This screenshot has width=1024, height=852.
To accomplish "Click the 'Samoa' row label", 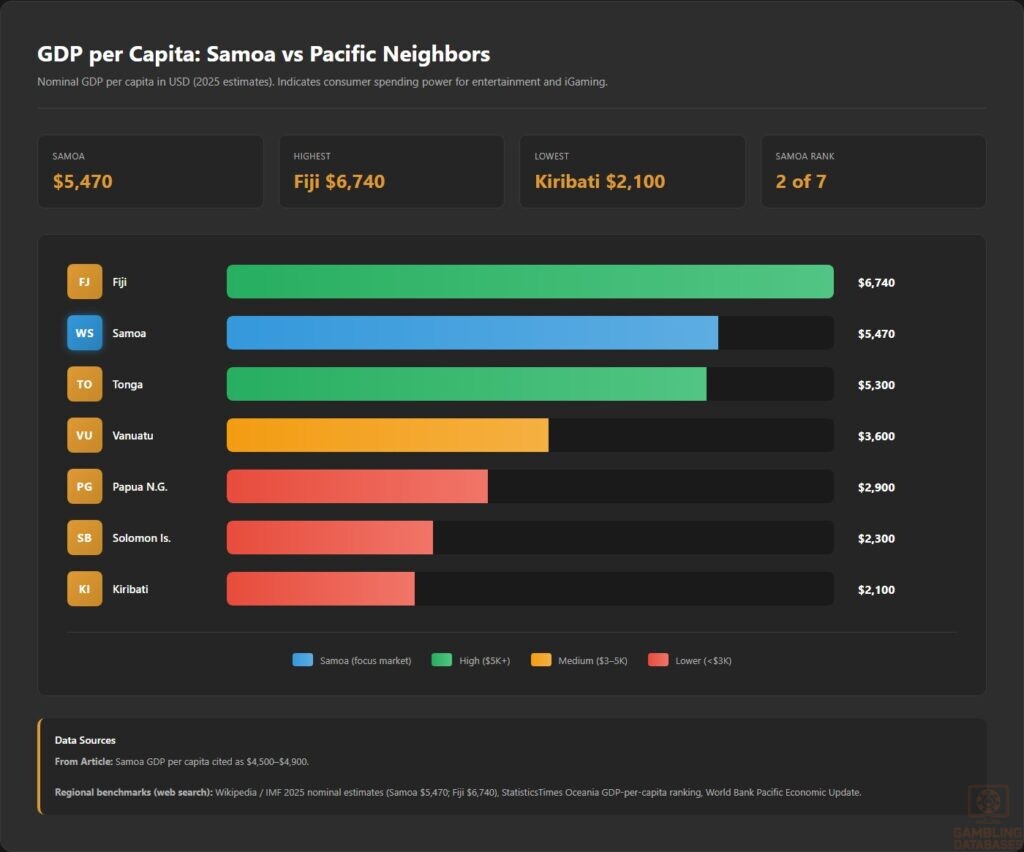I will pos(129,333).
